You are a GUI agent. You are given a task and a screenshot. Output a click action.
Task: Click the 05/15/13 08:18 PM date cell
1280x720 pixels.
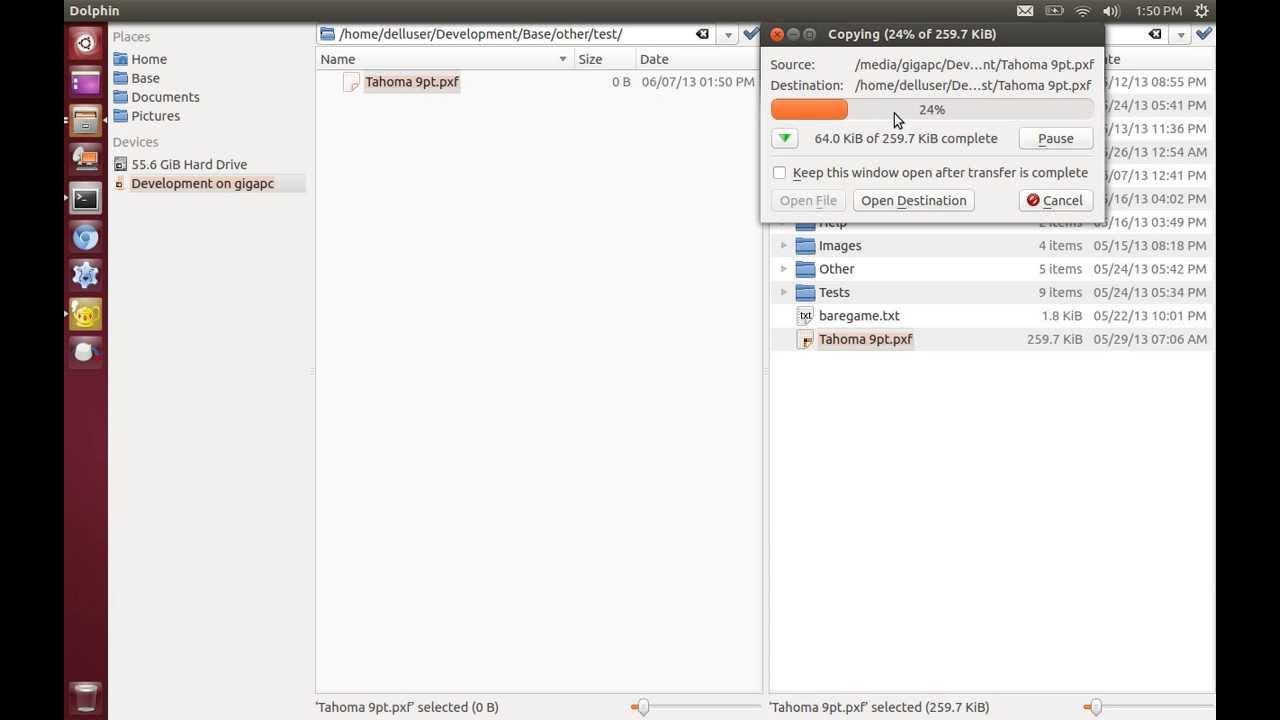[x=1148, y=246]
